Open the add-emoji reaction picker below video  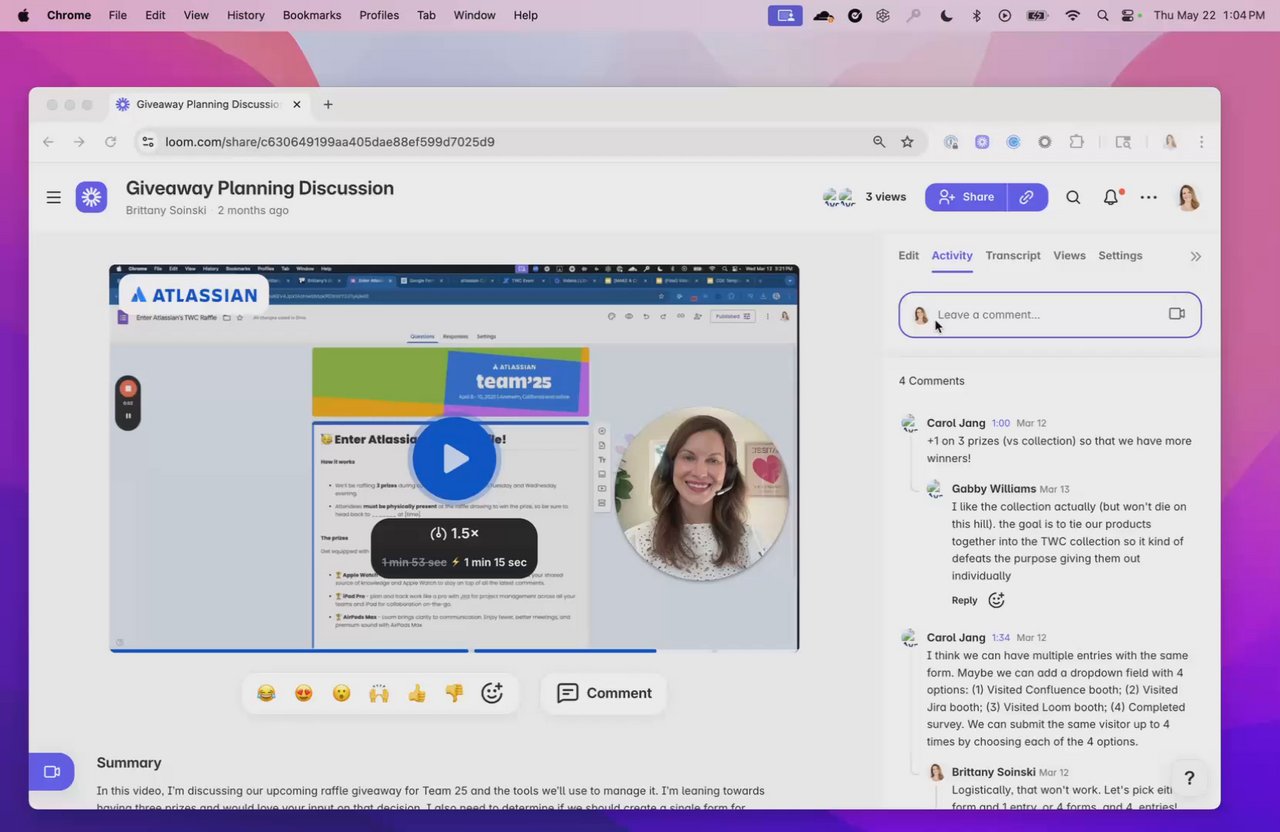click(x=492, y=693)
